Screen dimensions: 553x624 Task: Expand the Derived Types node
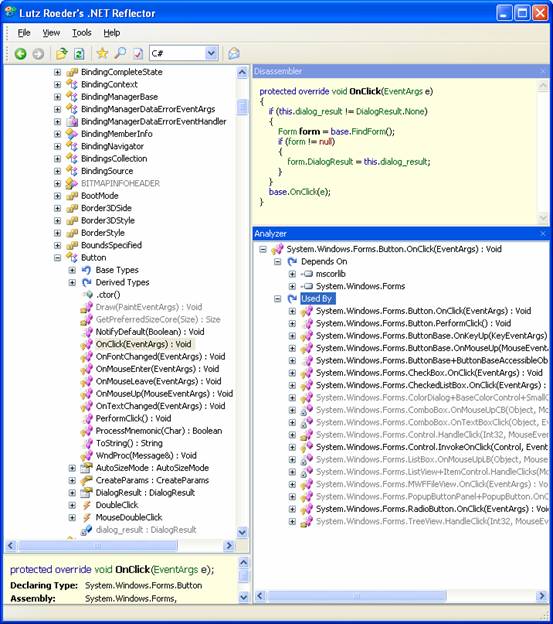point(72,283)
